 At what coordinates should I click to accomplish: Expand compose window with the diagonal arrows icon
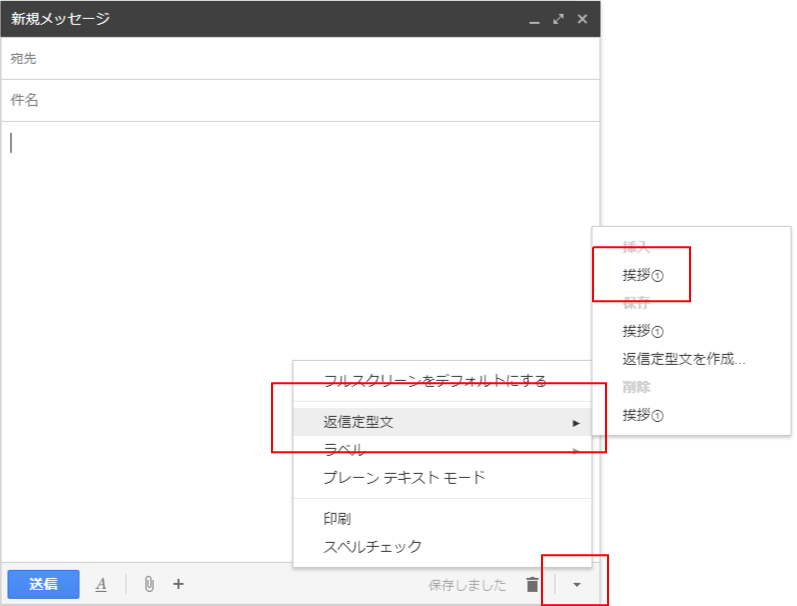tap(558, 19)
